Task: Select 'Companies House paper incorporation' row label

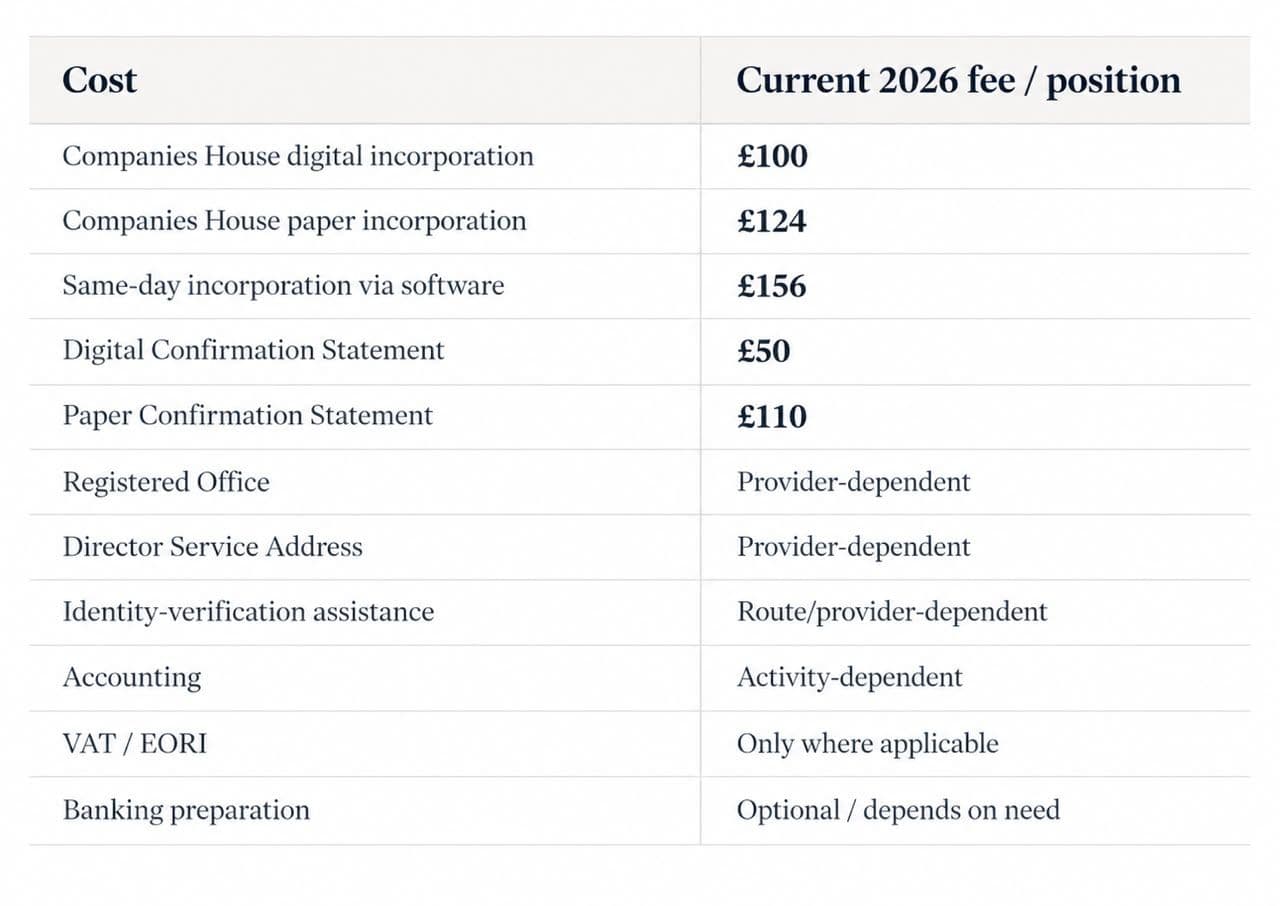Action: (x=294, y=221)
